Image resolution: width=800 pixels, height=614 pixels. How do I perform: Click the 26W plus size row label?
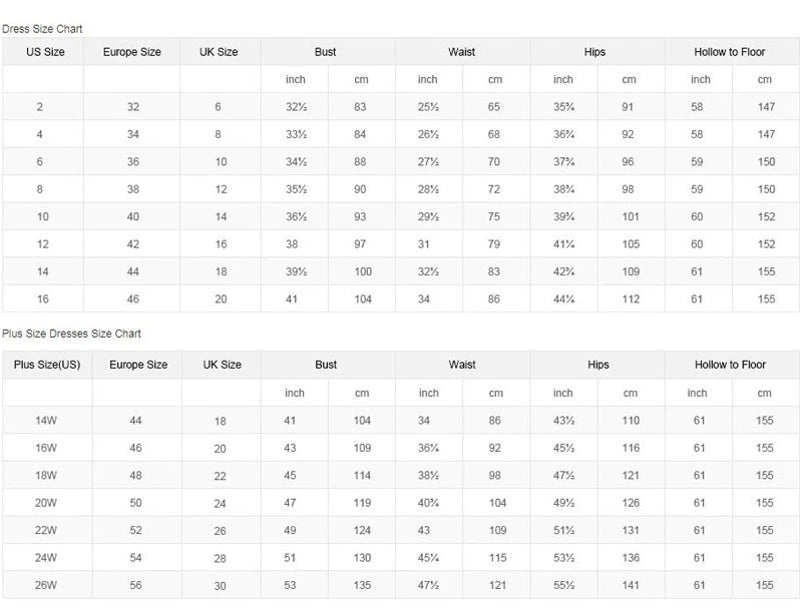coord(46,585)
